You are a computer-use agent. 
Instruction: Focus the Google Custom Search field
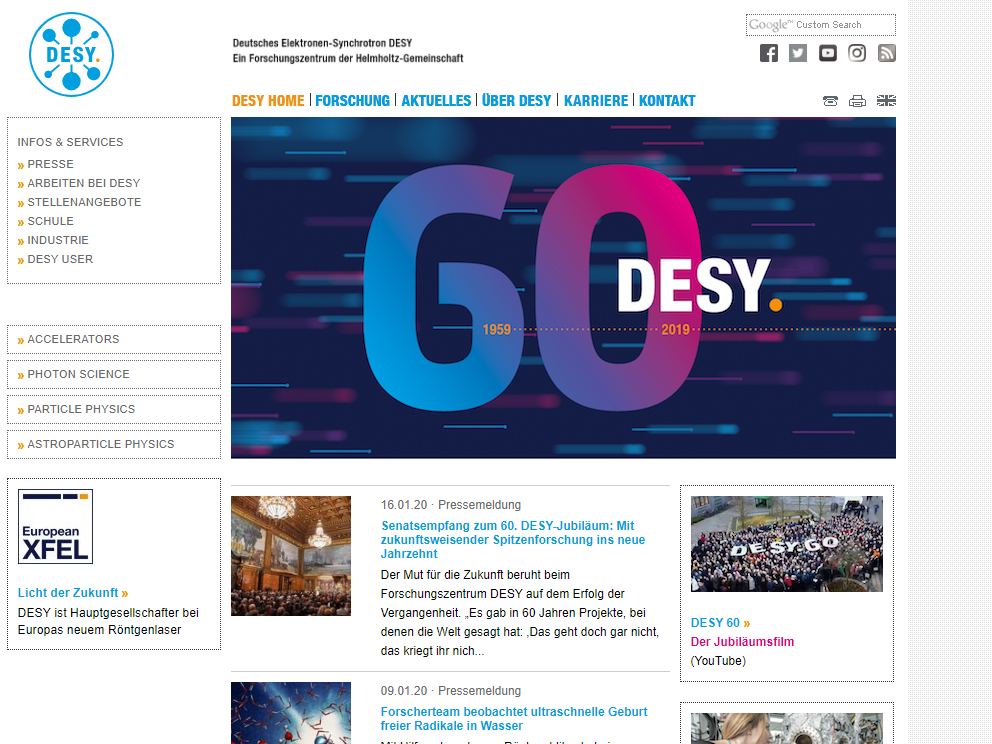coord(821,25)
